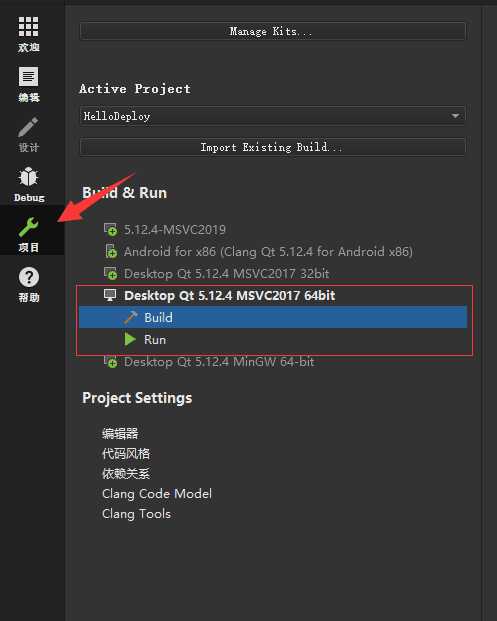This screenshot has height=621, width=497.
Task: Open the Welcome mode grid icon
Action: (x=29, y=27)
